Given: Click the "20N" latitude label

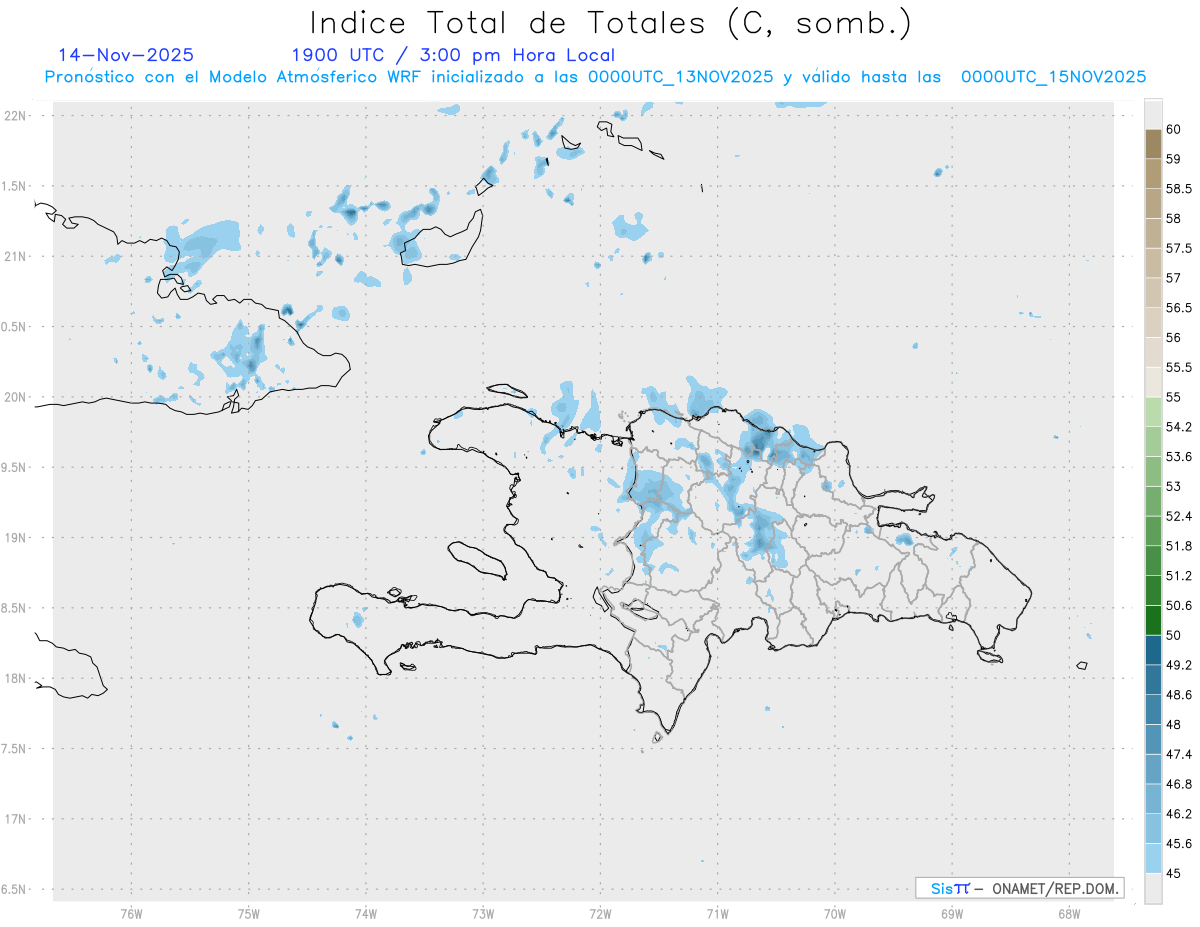Looking at the screenshot, I should [x=15, y=397].
